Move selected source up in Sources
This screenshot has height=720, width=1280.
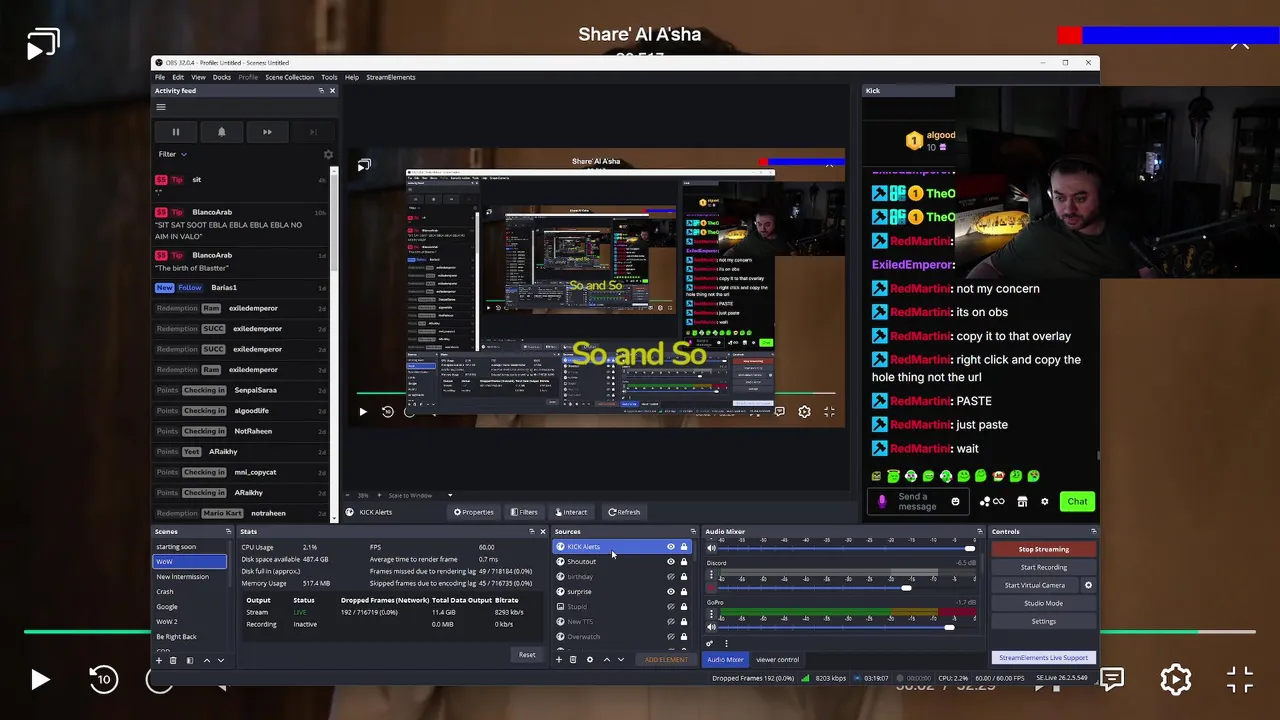(x=606, y=659)
